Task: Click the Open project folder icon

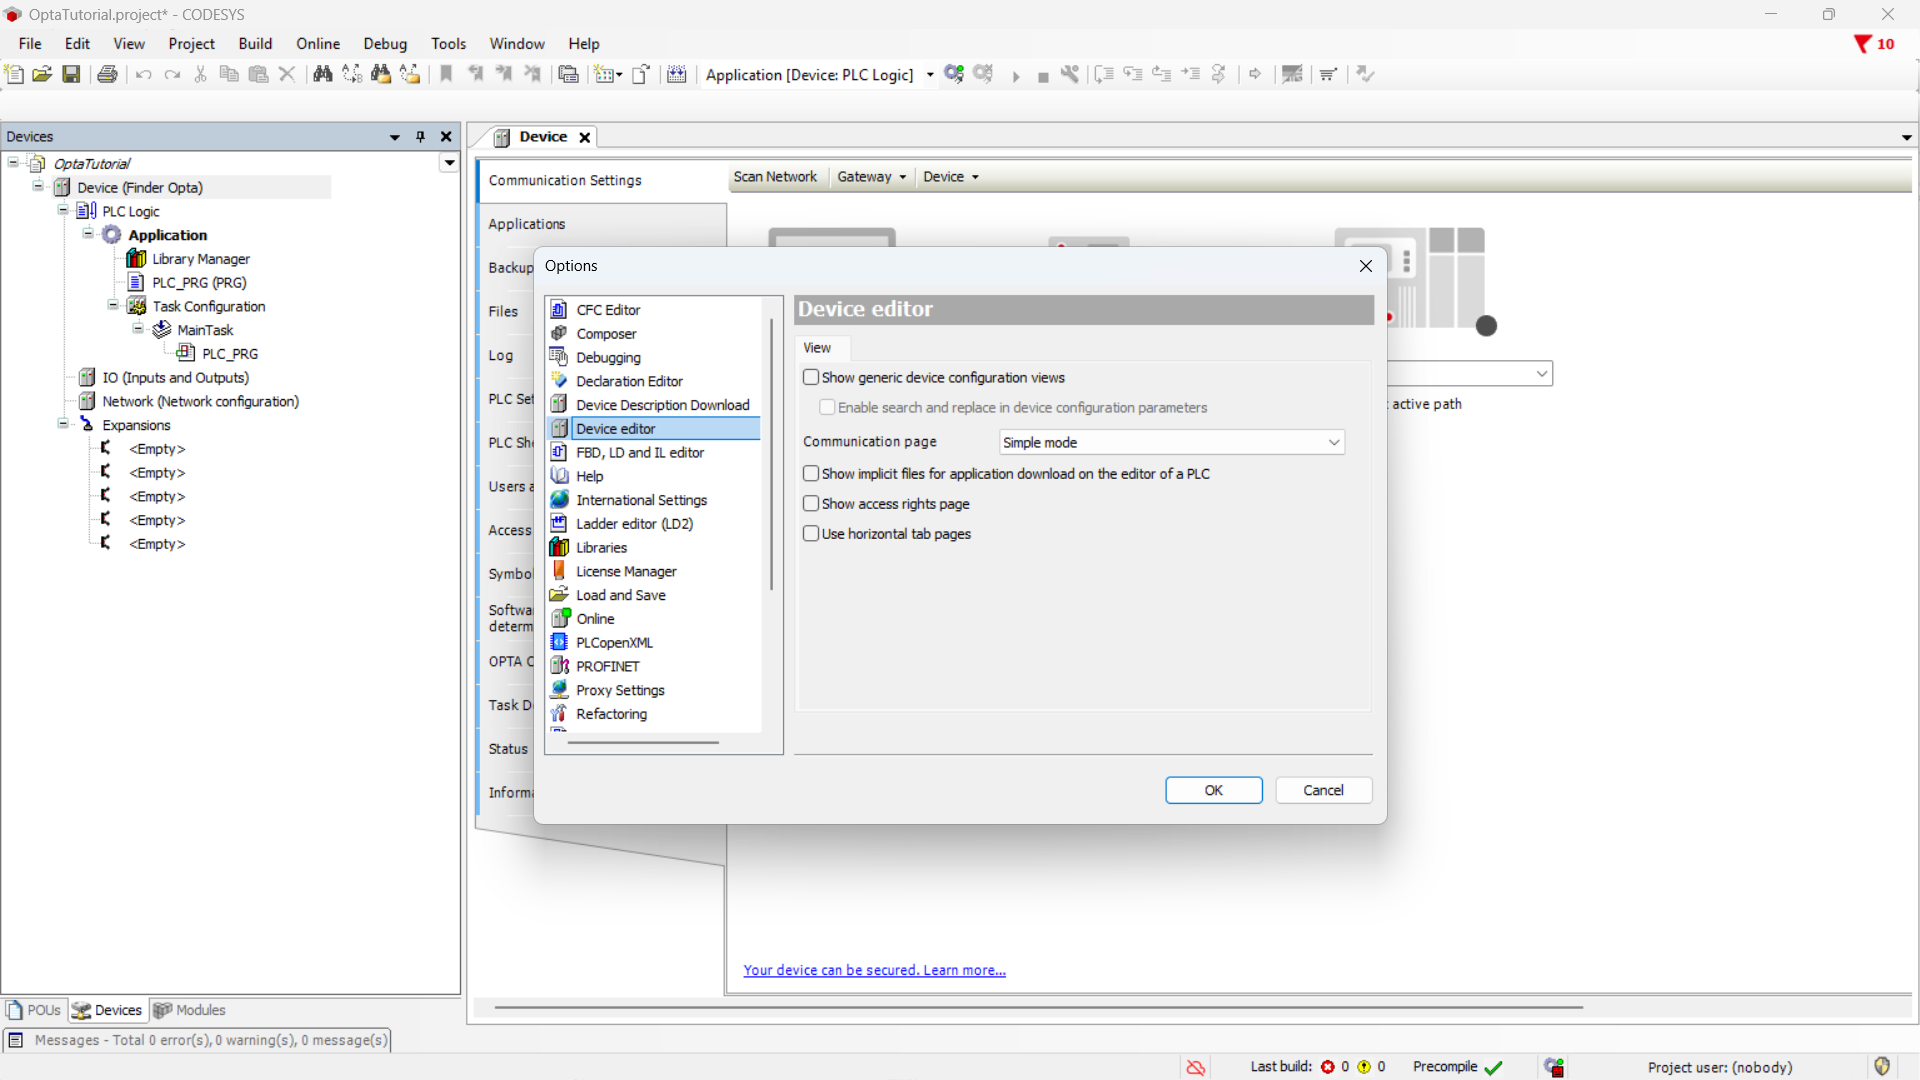Action: point(42,74)
